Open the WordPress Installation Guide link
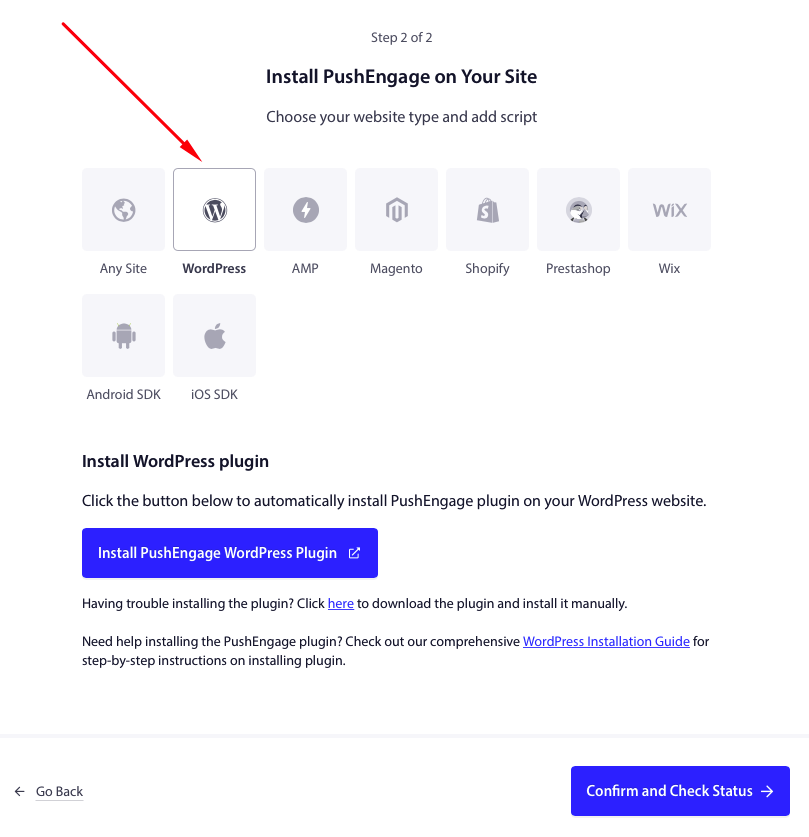 606,642
